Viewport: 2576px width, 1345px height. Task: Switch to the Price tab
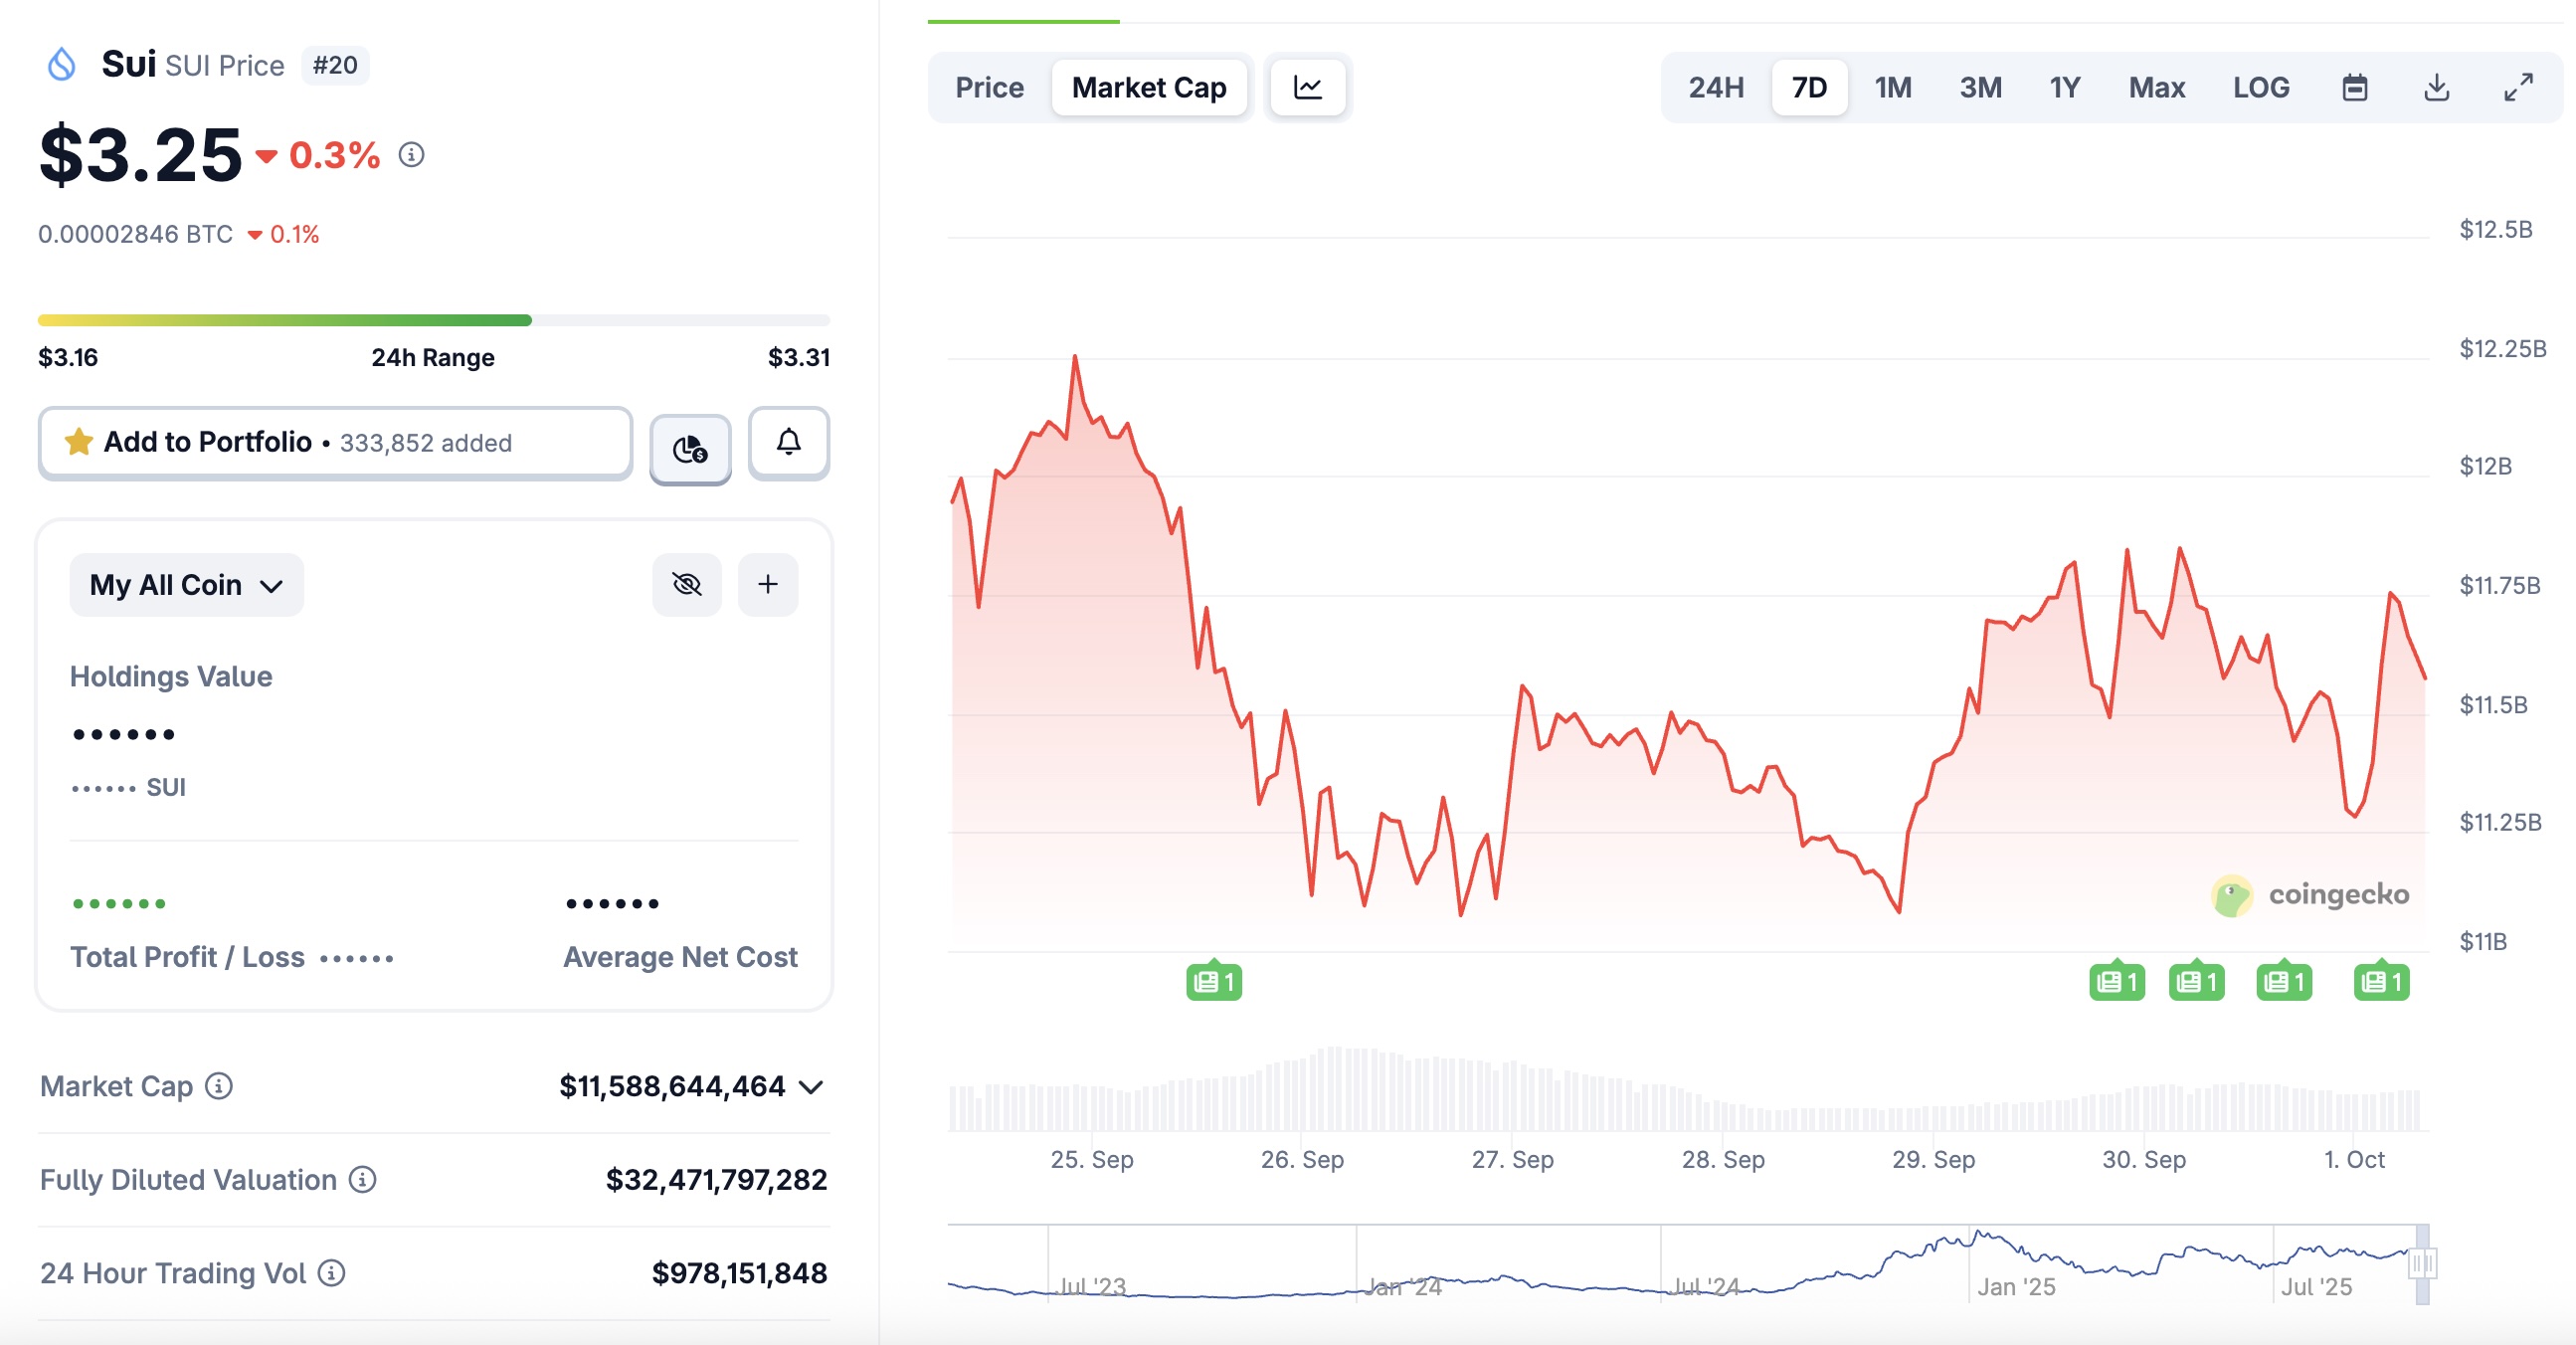[x=989, y=88]
